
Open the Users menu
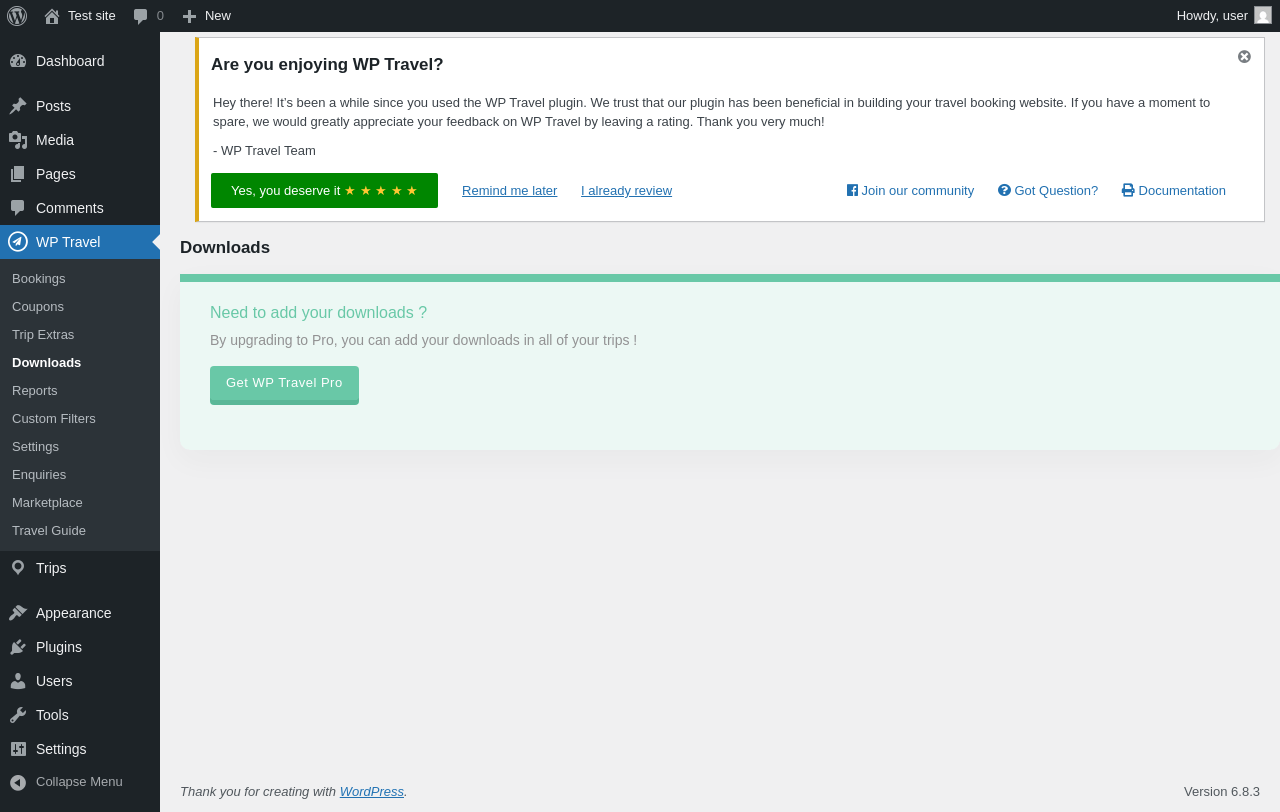pyautogui.click(x=80, y=681)
